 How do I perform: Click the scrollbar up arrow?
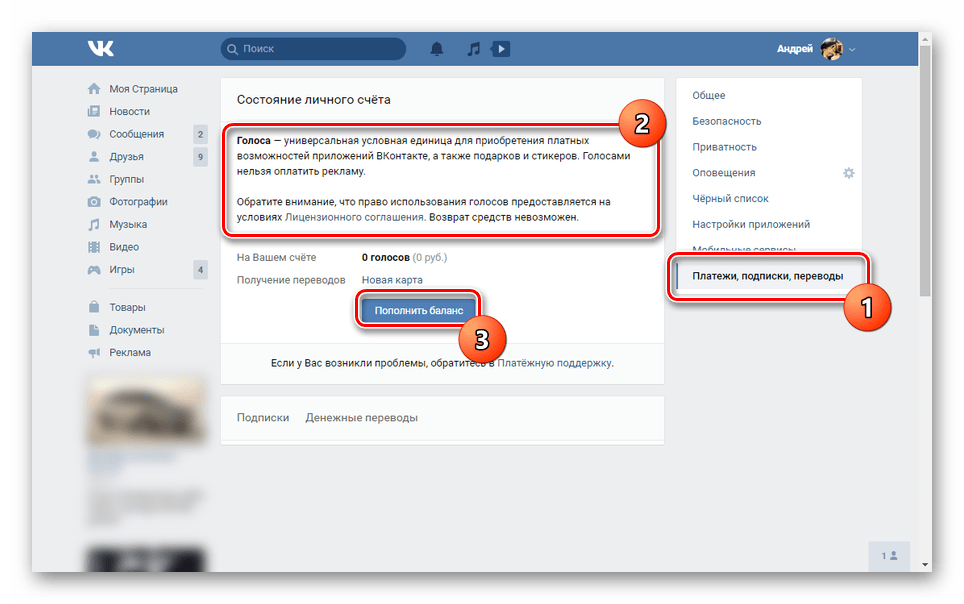(925, 39)
